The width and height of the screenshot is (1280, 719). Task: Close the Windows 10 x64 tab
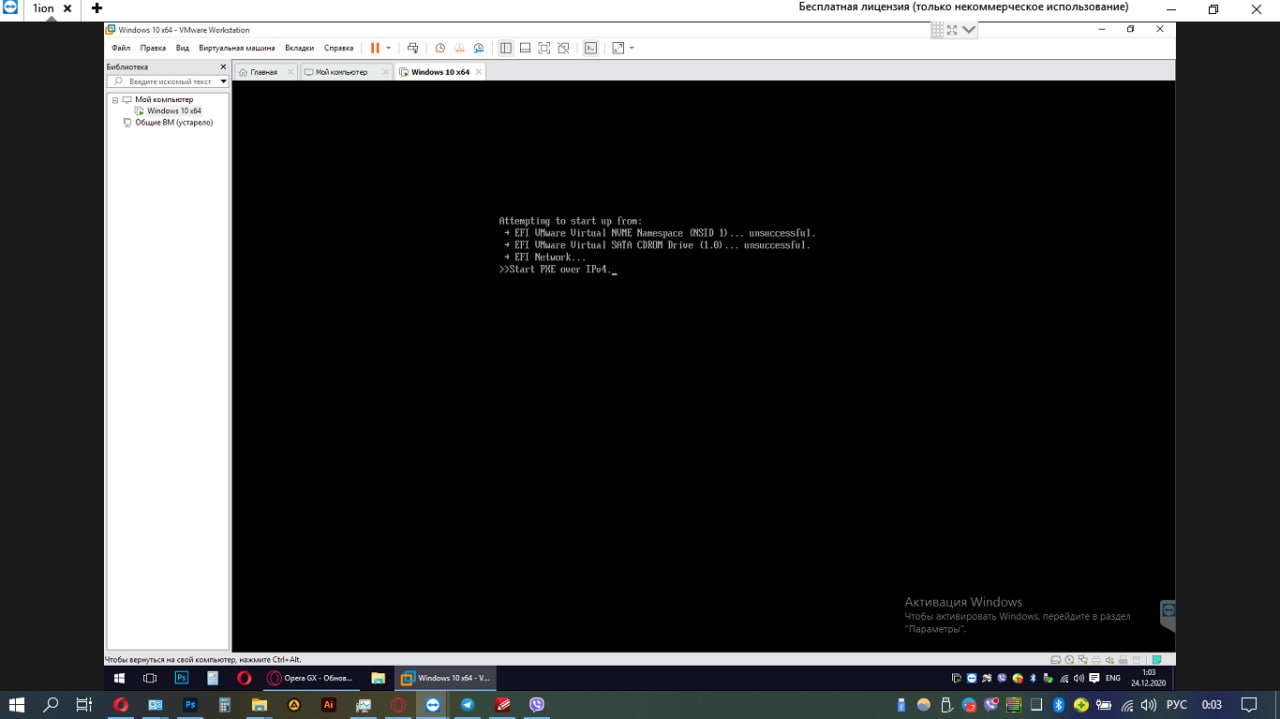tap(479, 72)
